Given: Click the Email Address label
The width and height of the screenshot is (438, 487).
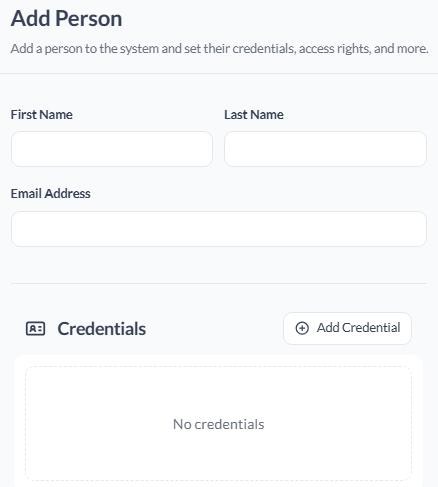Looking at the screenshot, I should (51, 194).
